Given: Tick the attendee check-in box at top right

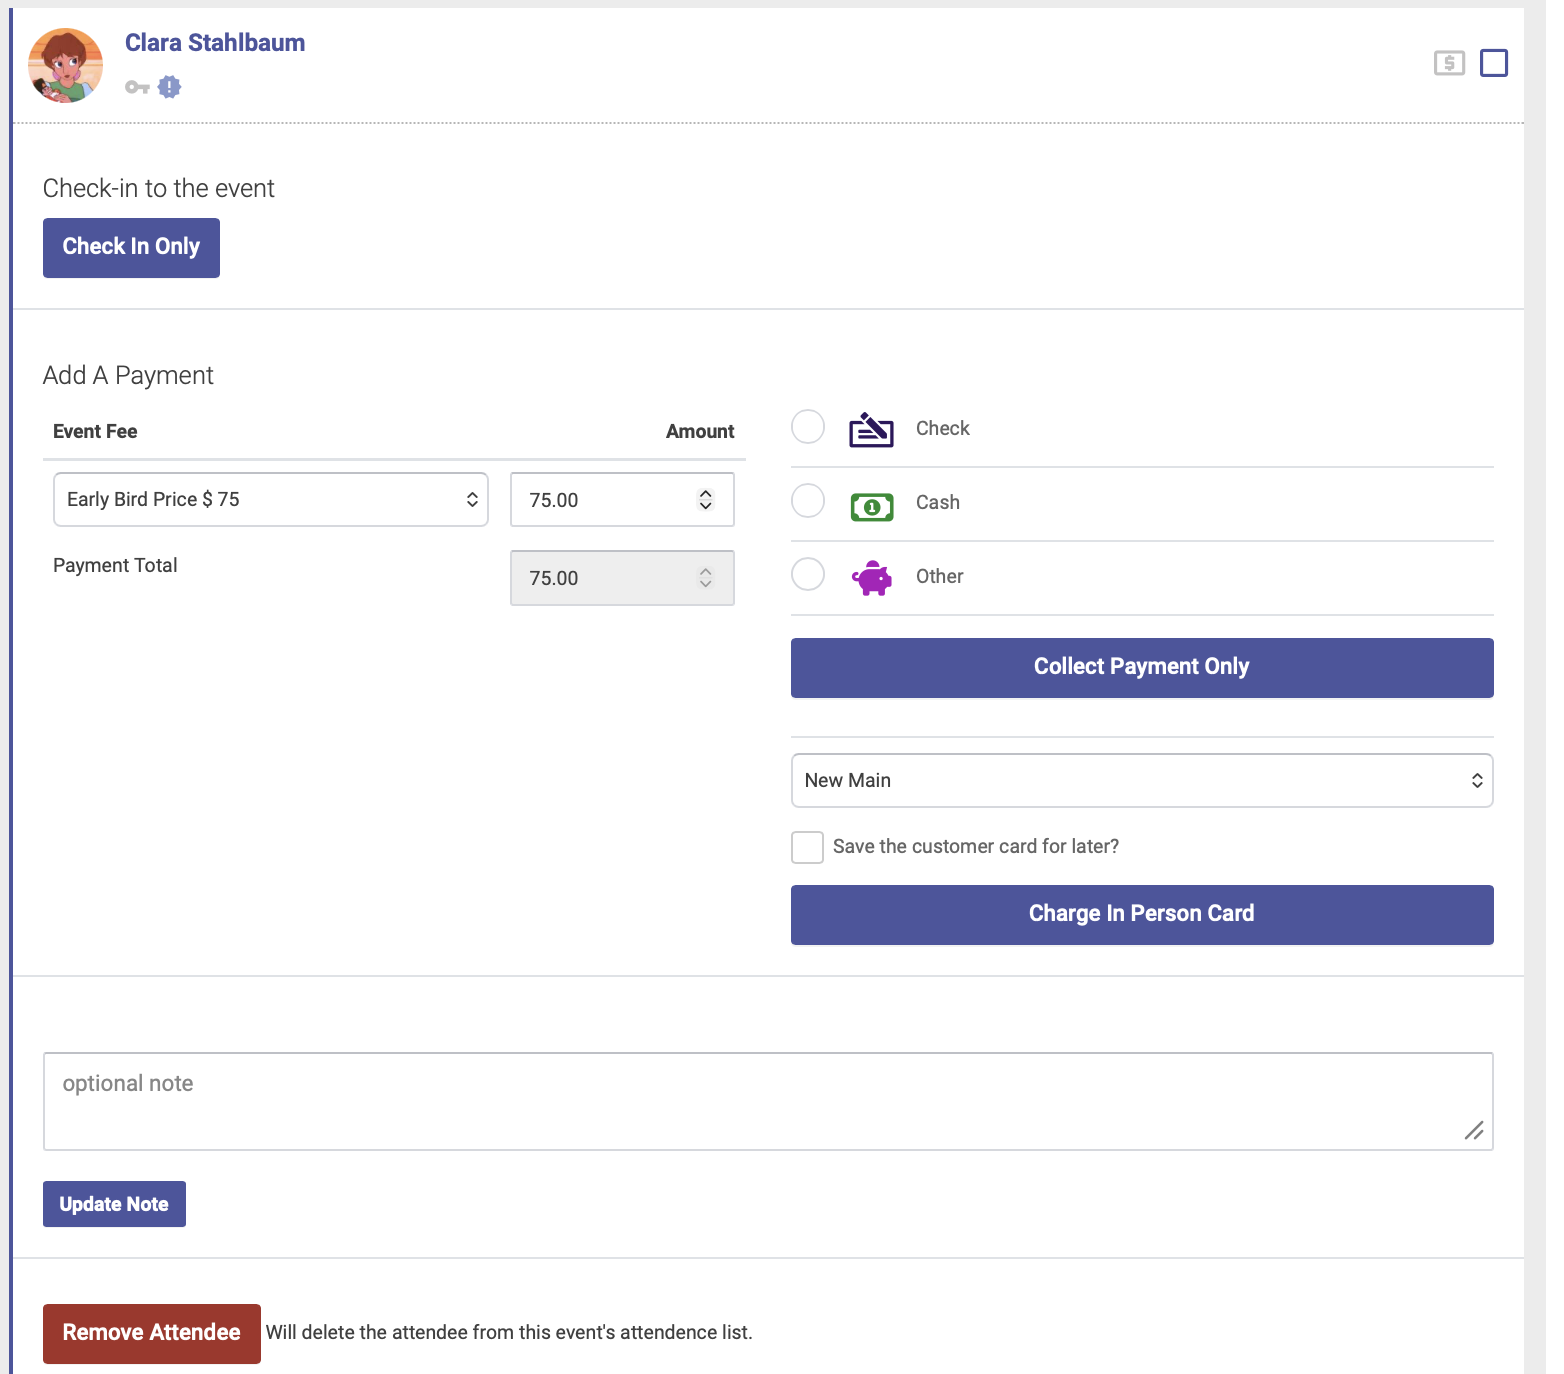Looking at the screenshot, I should click(1494, 63).
